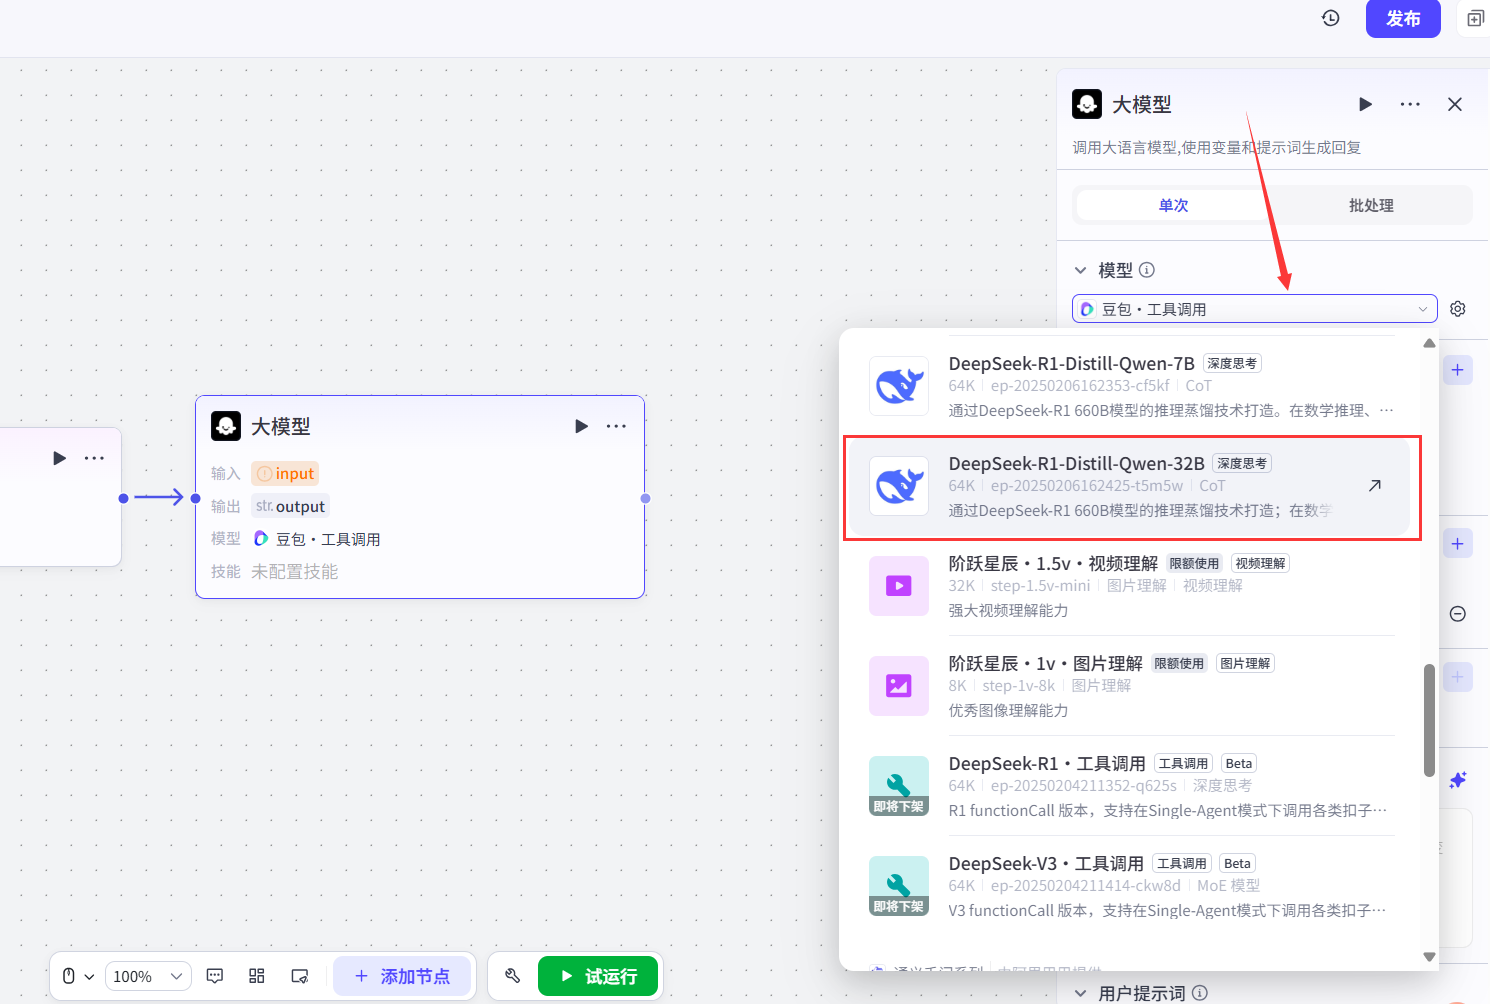Viewport: 1490px width, 1004px height.
Task: Select DeepSeek-R1·工具调用 model
Action: coord(1130,786)
